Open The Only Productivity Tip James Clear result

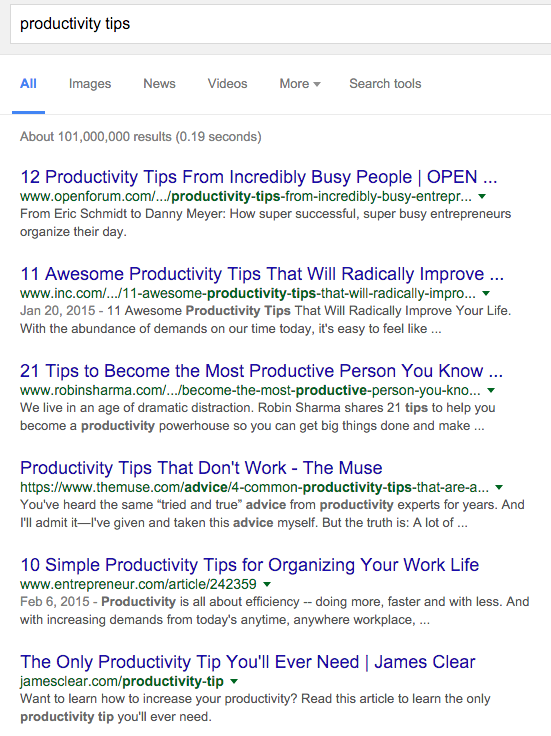pos(247,662)
